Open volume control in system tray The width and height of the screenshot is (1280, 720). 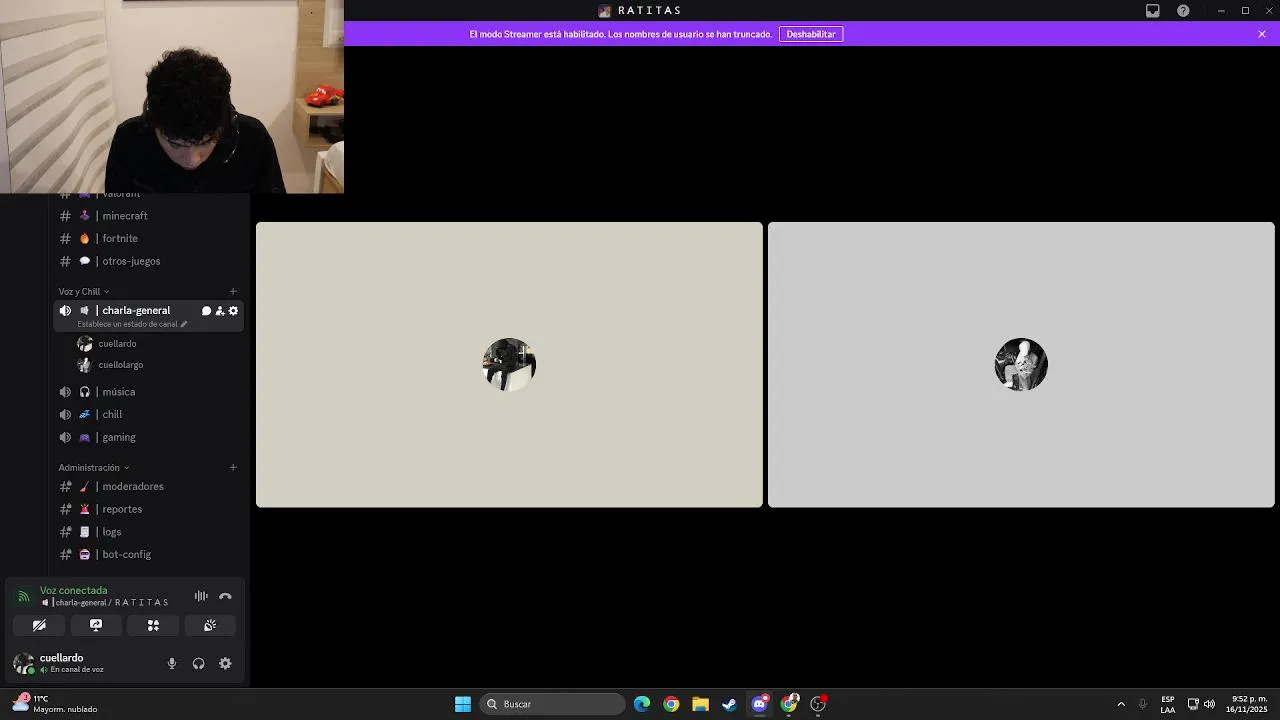tap(1210, 704)
